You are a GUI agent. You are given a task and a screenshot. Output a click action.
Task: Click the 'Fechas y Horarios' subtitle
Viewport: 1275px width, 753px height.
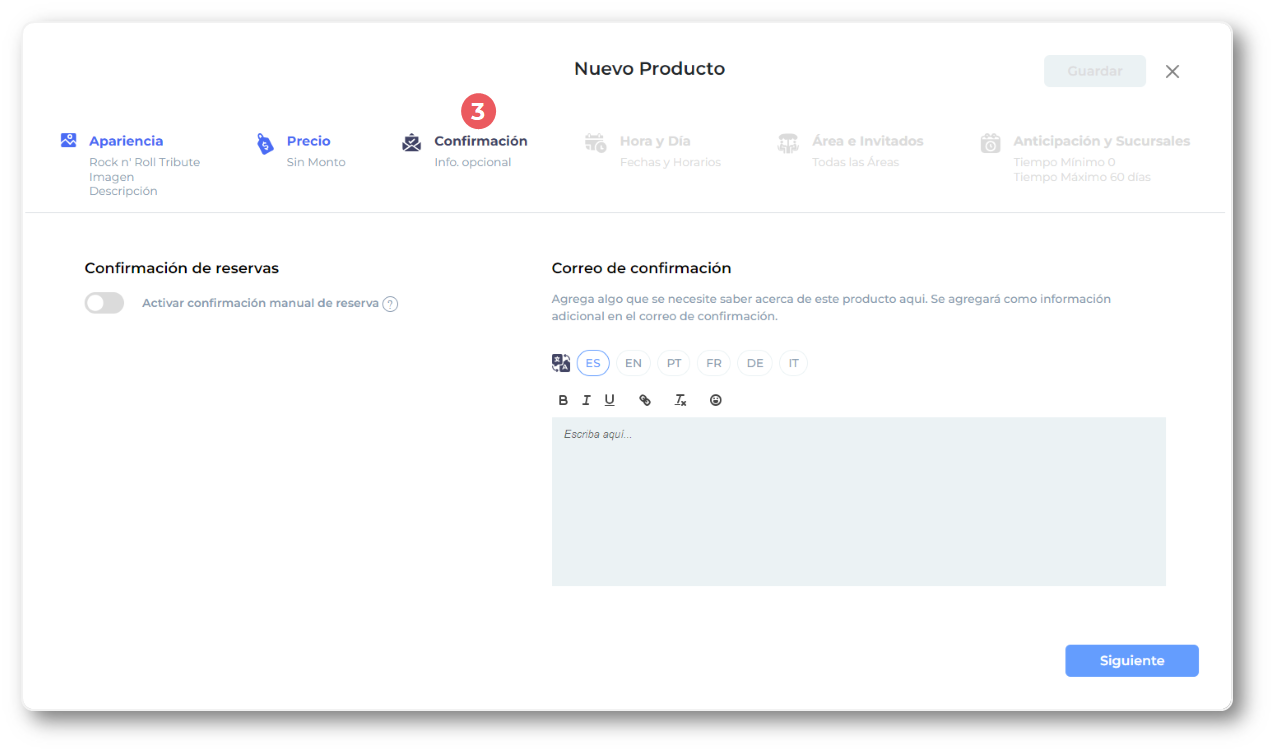point(670,162)
